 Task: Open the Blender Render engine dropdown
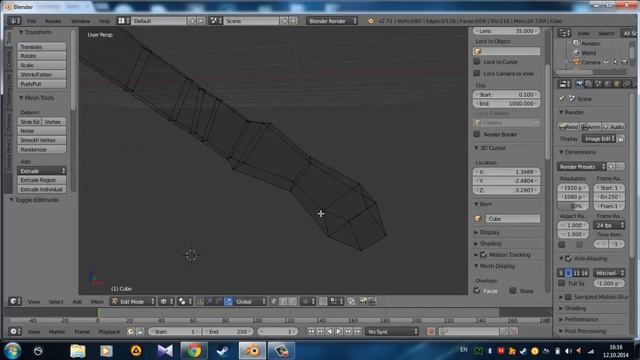(332, 20)
